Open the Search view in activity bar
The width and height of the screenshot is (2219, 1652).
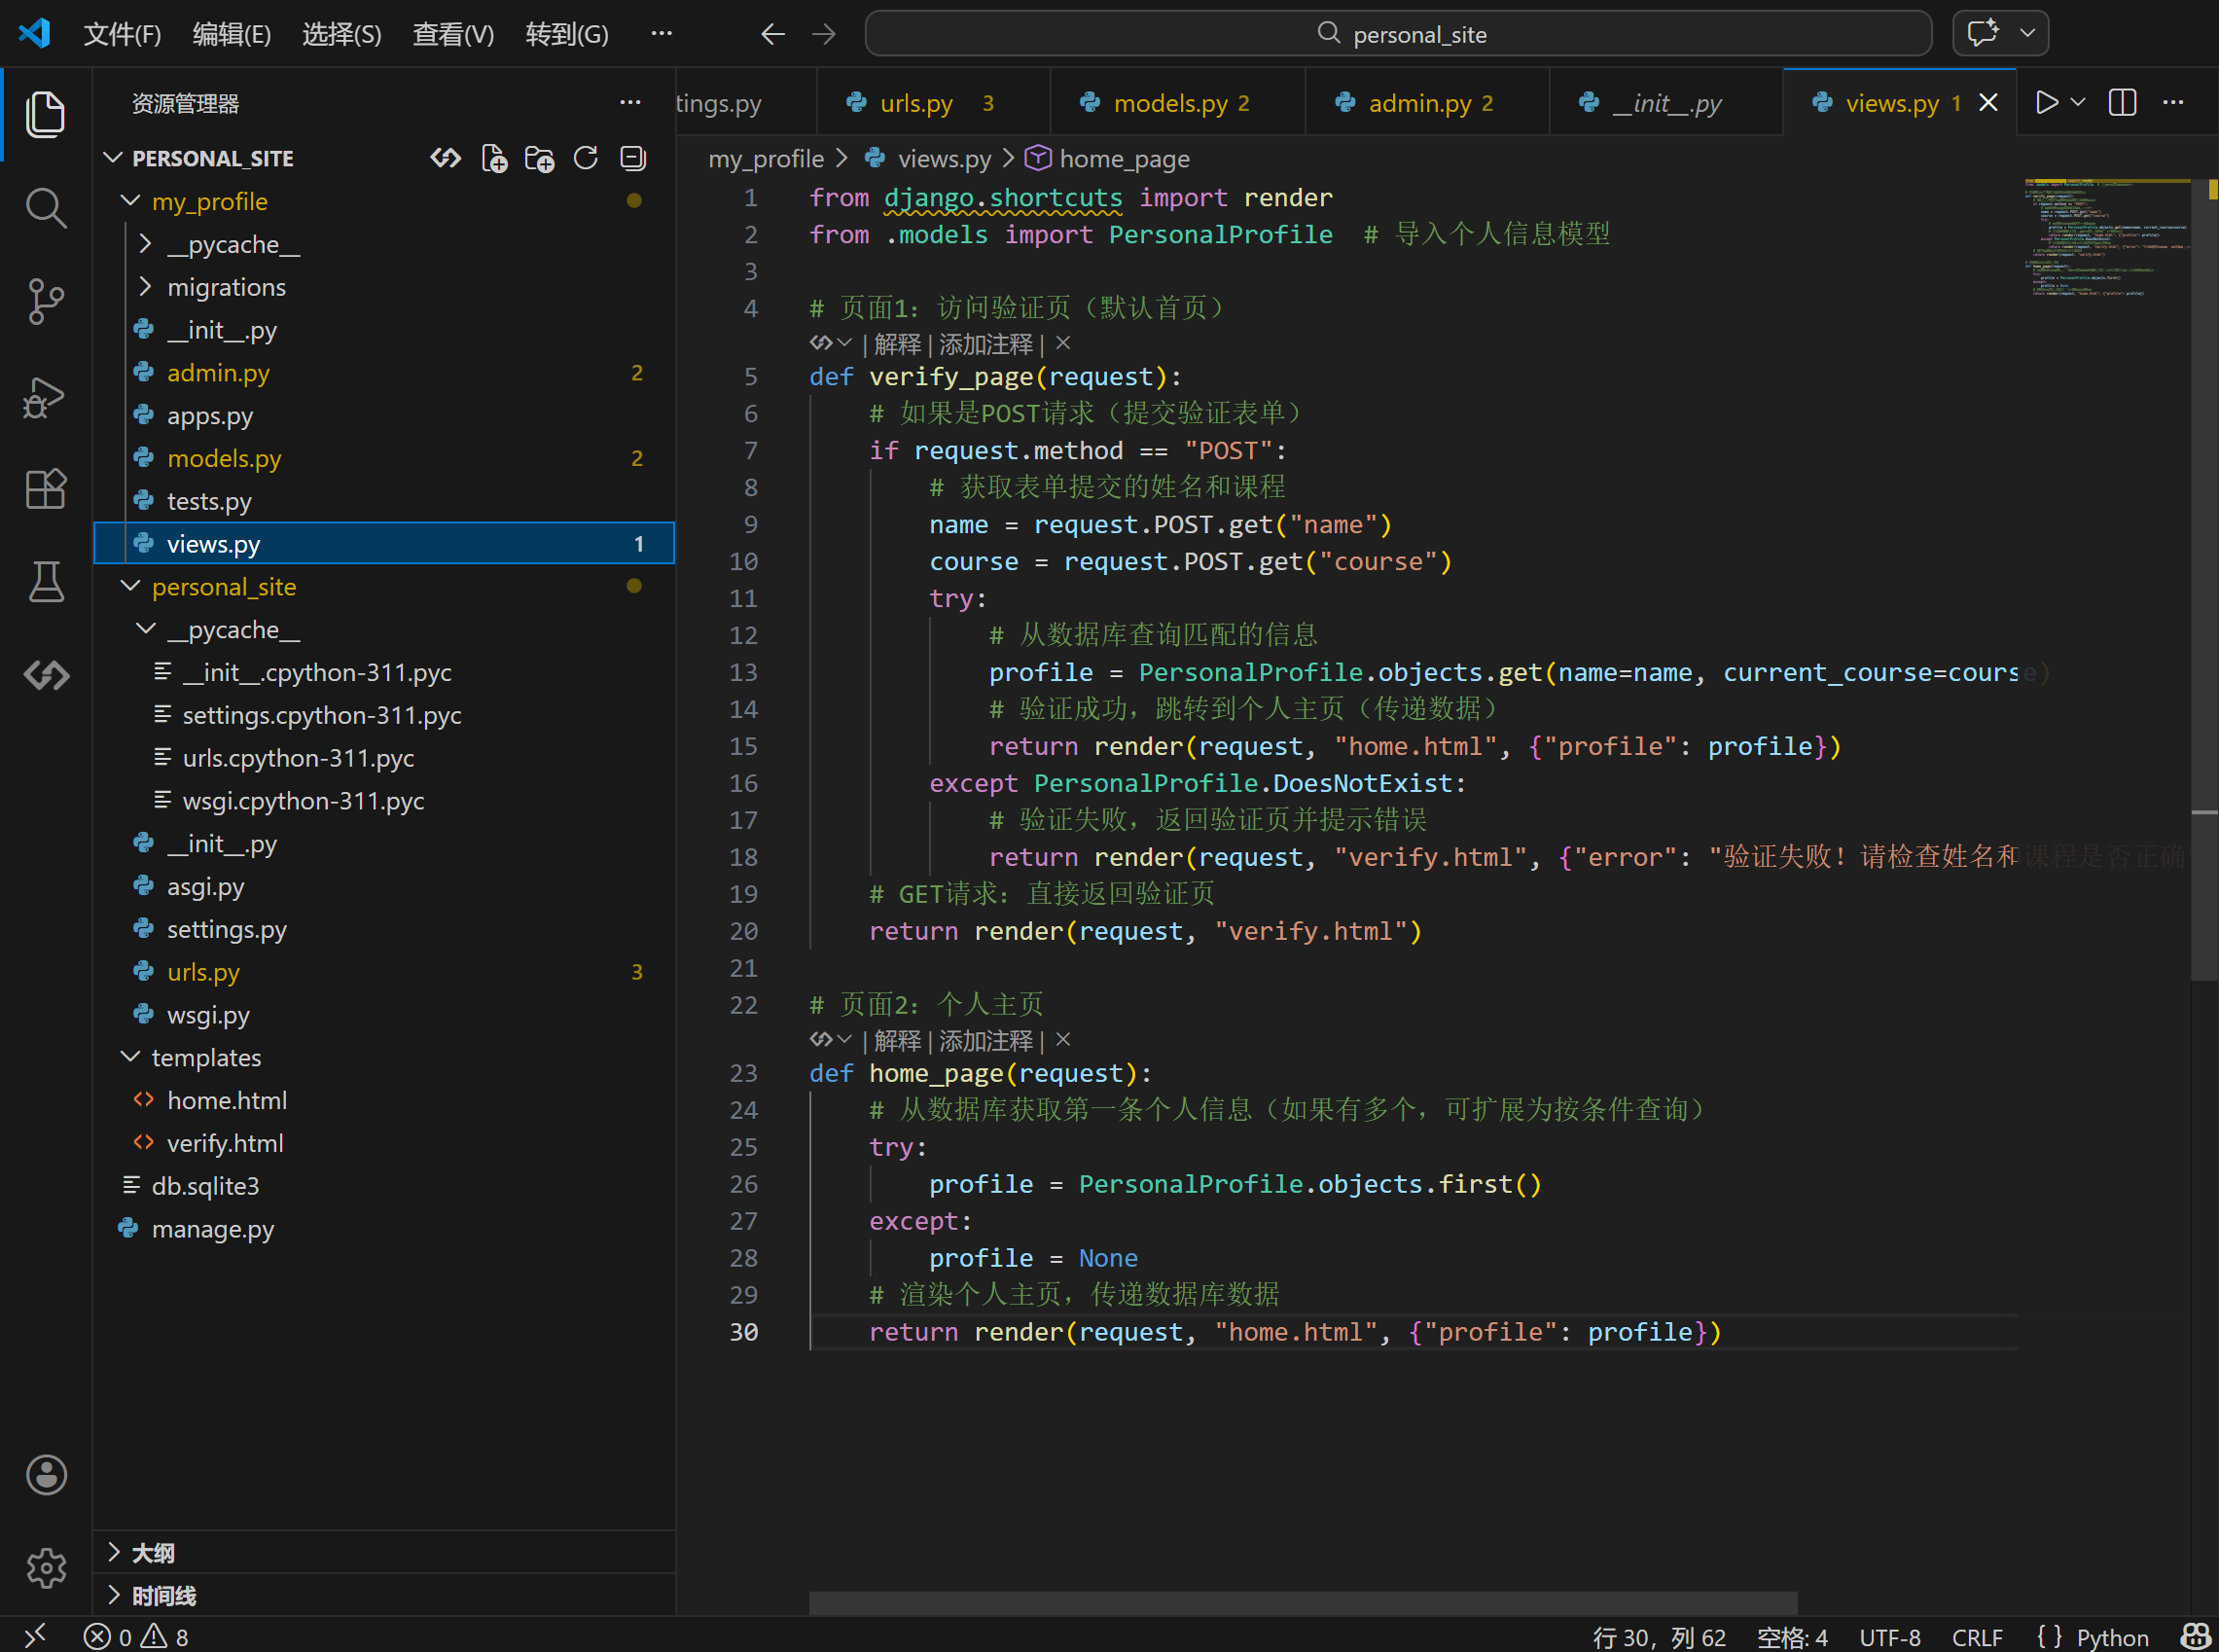point(45,208)
